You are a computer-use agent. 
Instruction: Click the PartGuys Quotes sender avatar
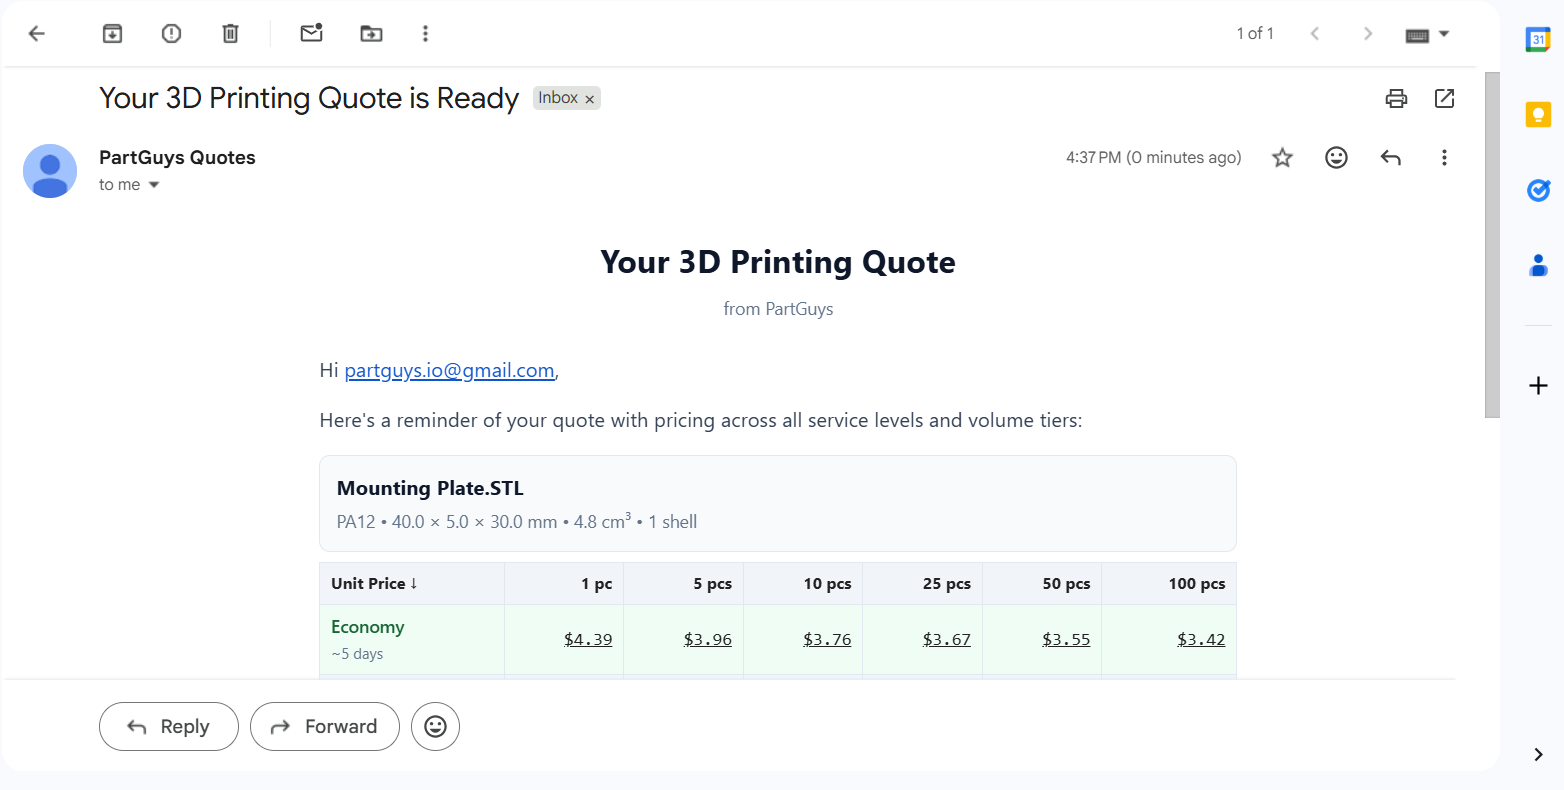click(50, 171)
